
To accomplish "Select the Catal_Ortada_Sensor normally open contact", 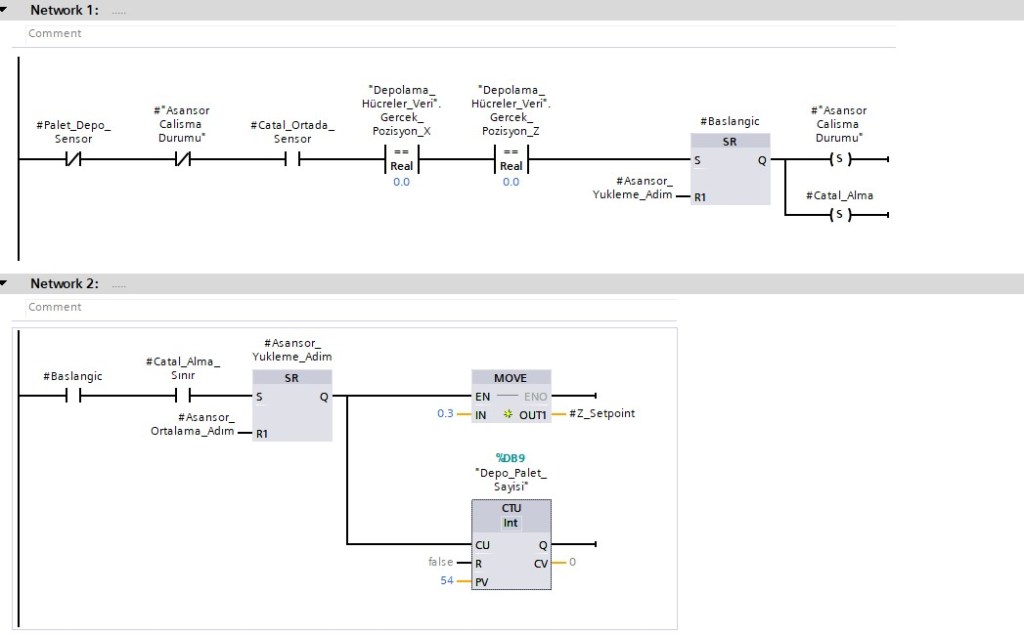I will point(292,160).
